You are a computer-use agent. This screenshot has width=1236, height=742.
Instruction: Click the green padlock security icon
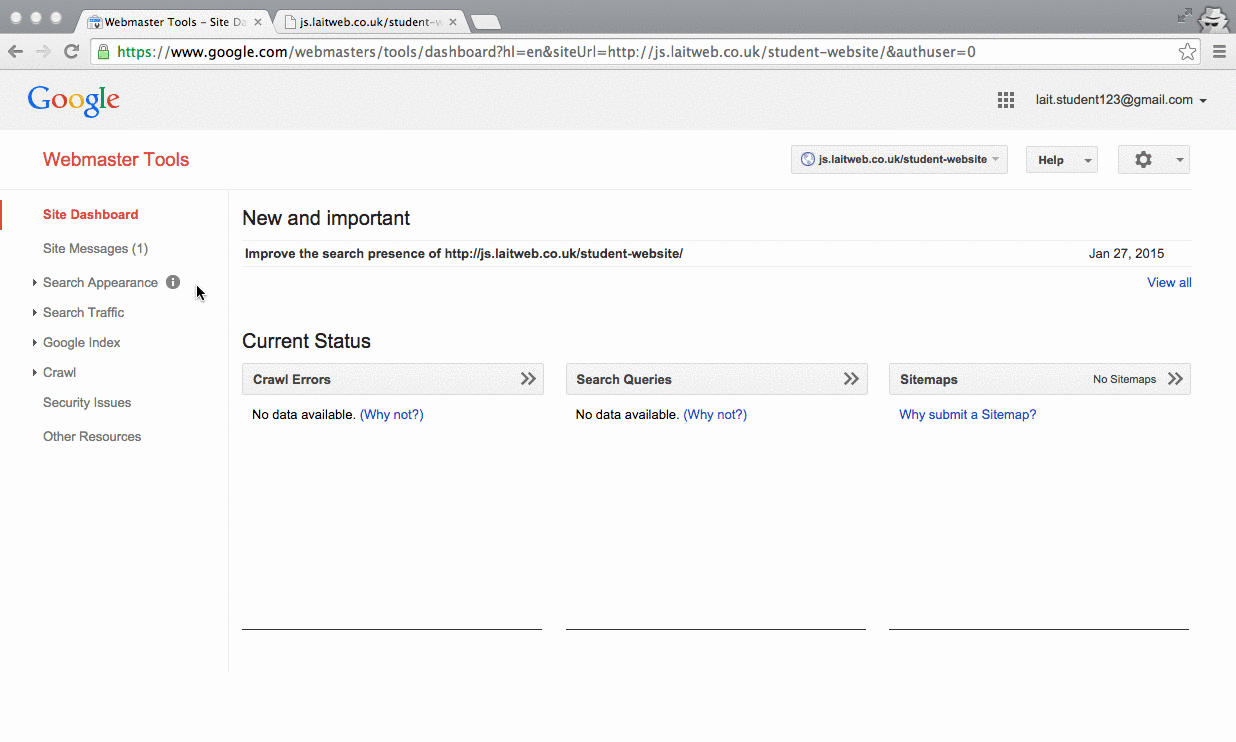tap(104, 52)
